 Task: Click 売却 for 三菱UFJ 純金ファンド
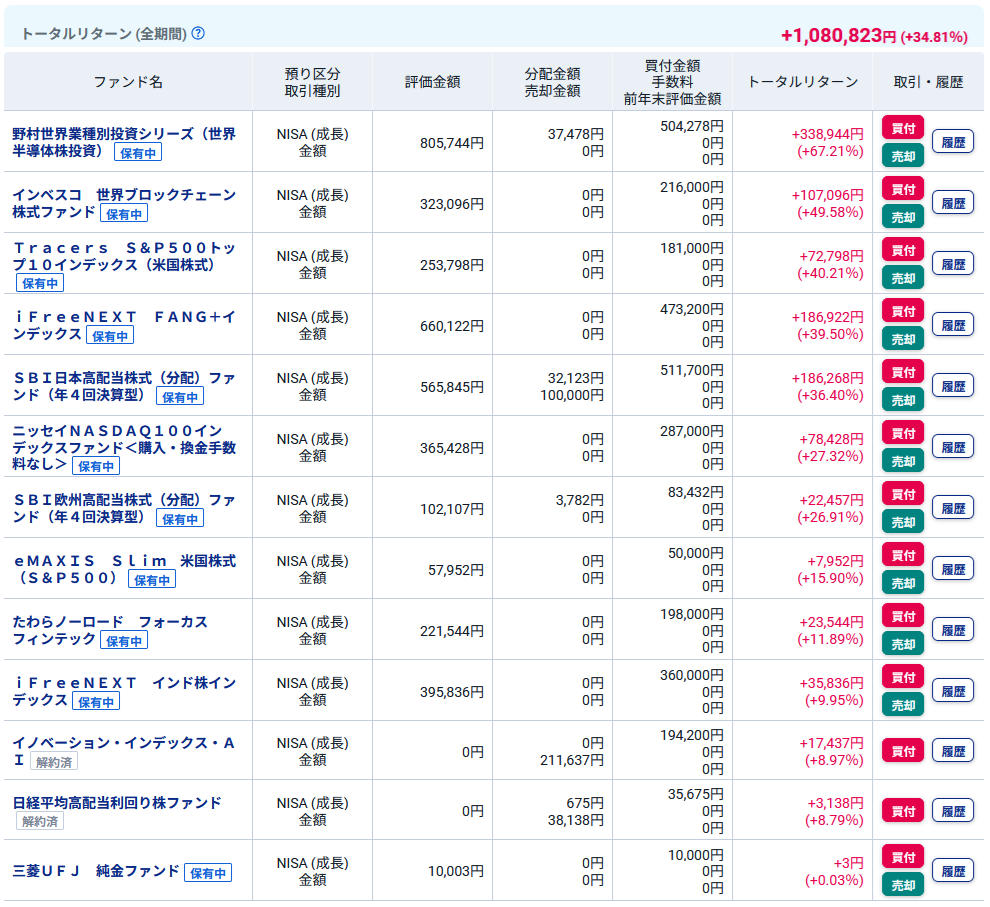[903, 885]
